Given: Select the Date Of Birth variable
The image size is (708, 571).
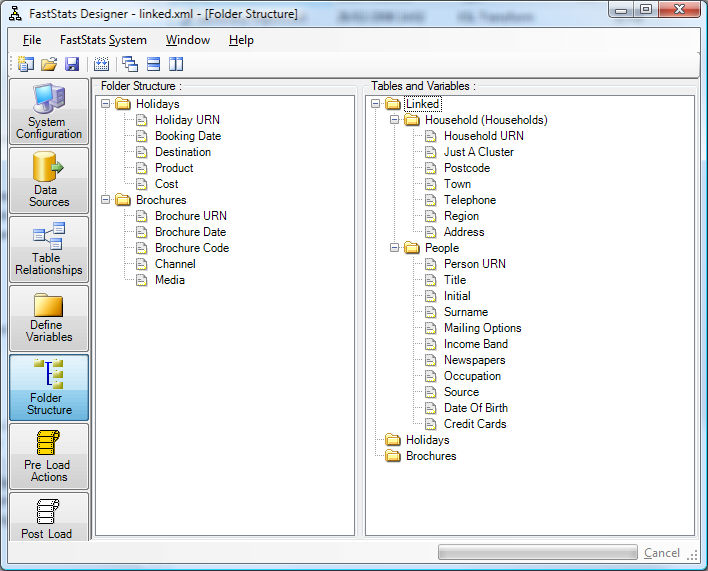Looking at the screenshot, I should [x=476, y=408].
